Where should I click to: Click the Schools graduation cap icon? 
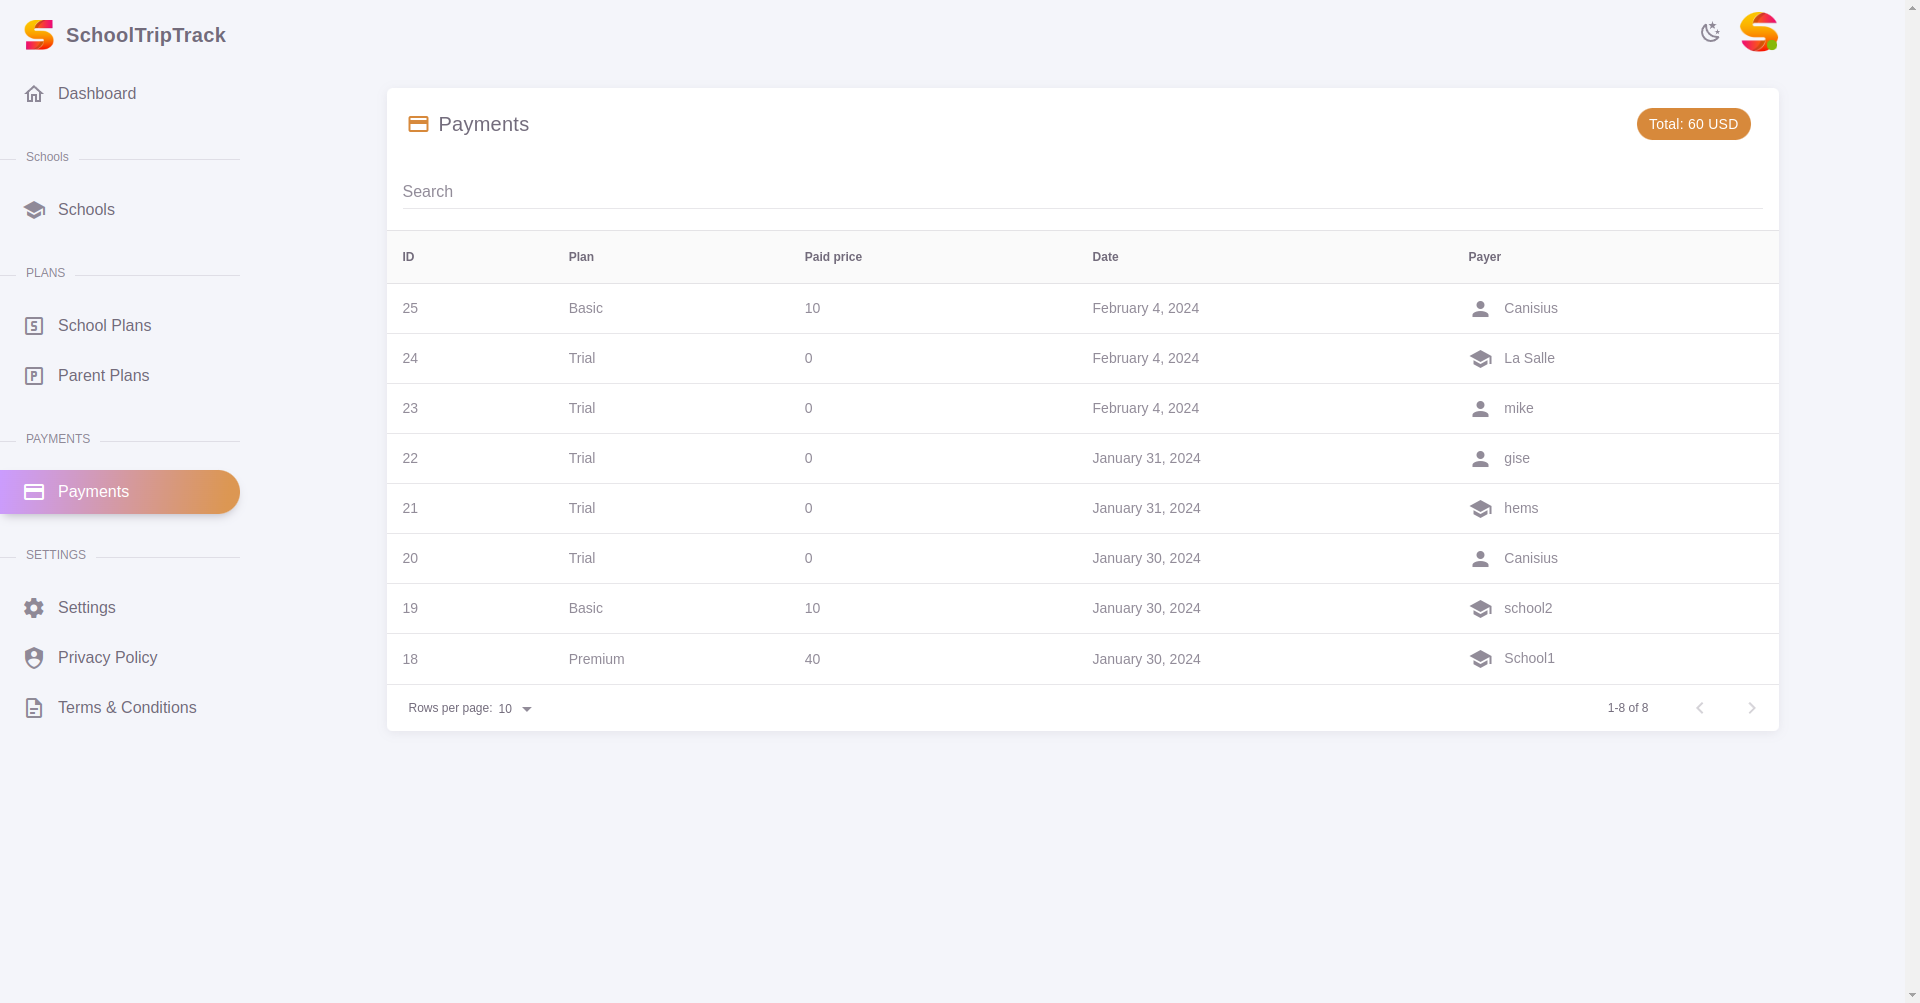tap(34, 210)
